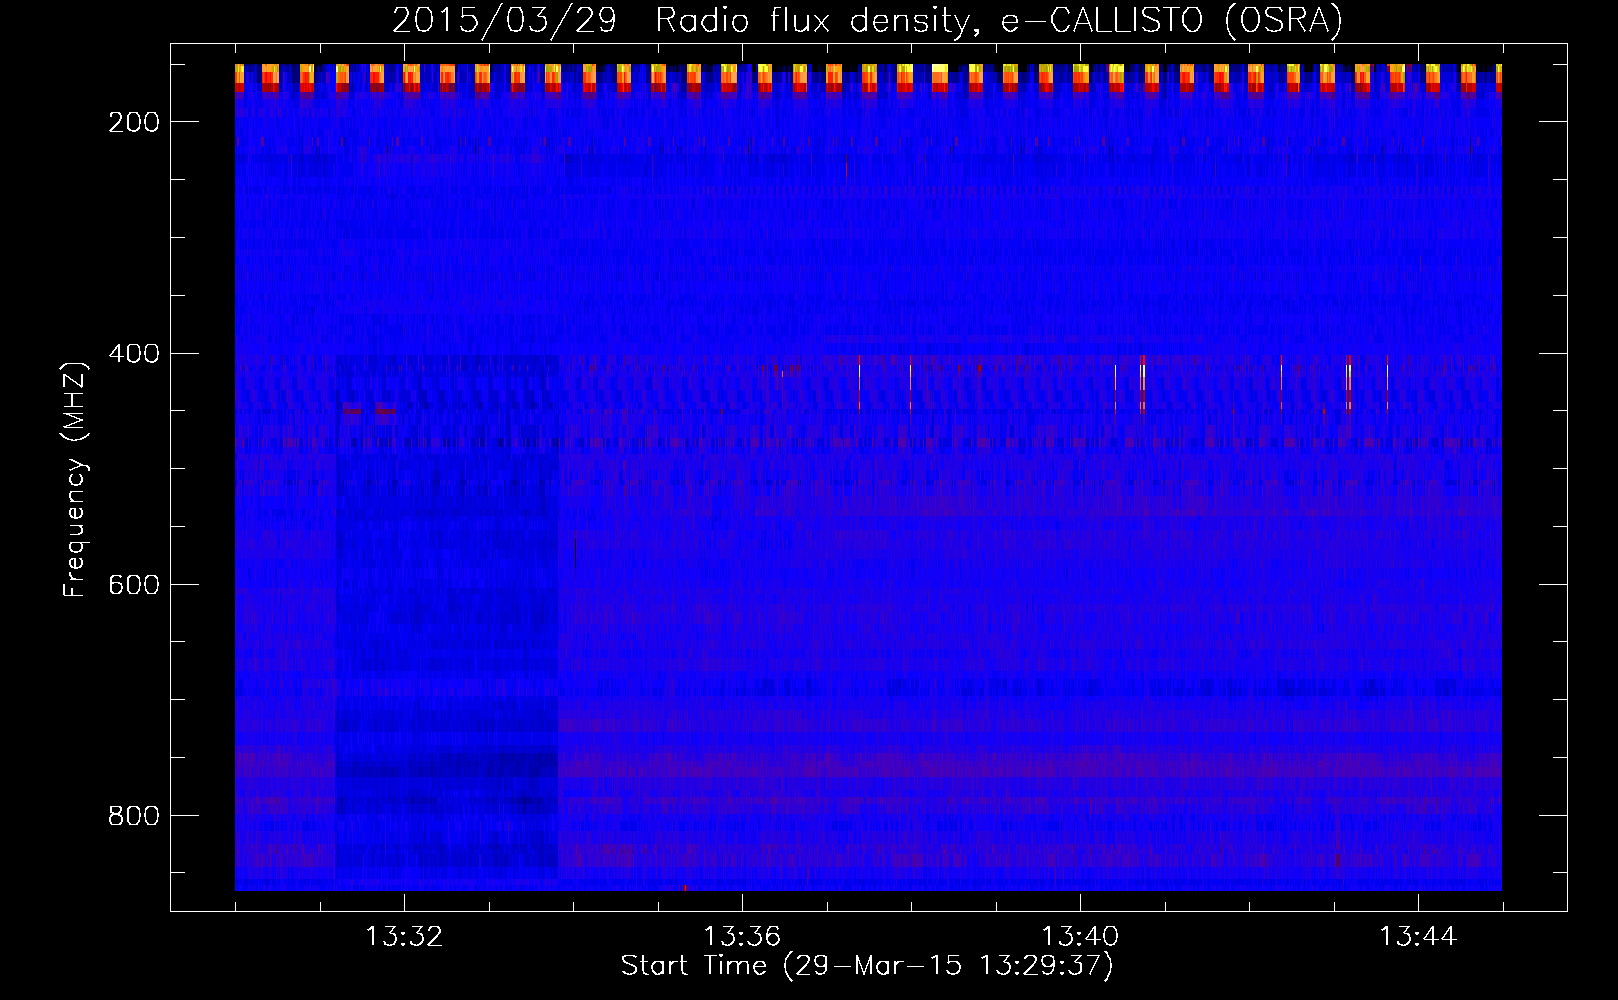Click the plot title '2015/03/29 Radio flux density, e-CALLISTO (OSRA)'

(867, 21)
